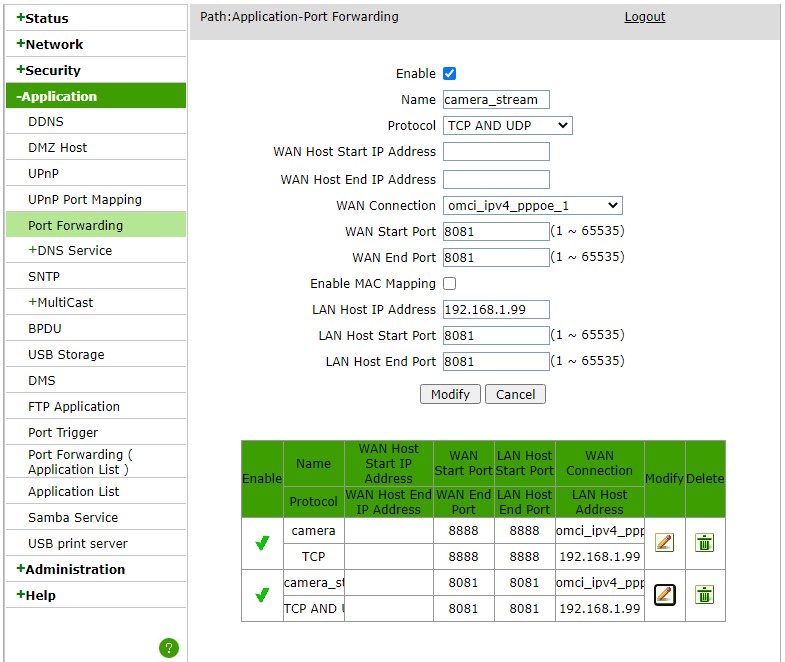Collapse the Application menu section

point(96,96)
